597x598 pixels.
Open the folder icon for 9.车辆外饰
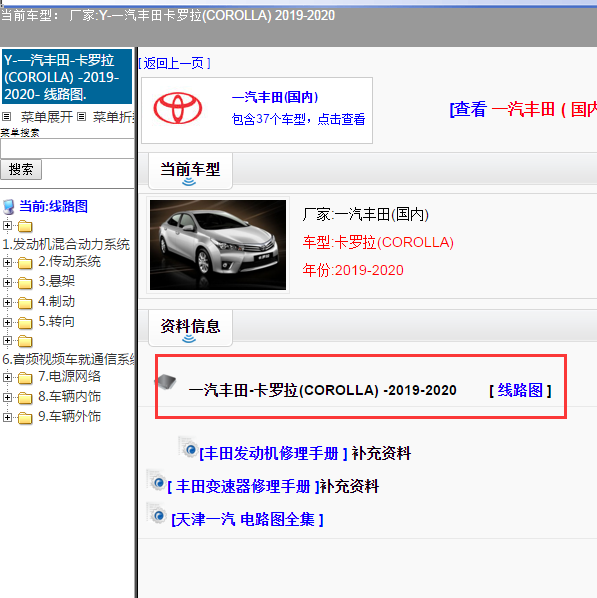pos(25,418)
